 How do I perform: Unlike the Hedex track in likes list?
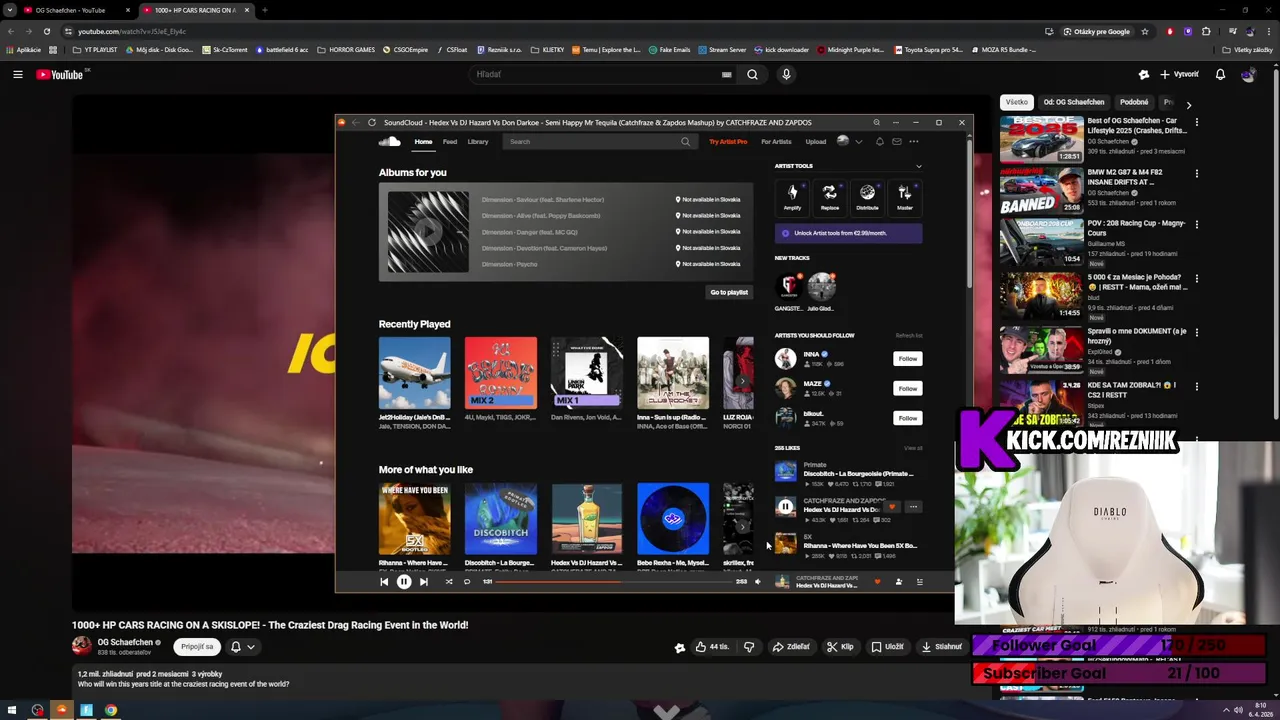click(x=892, y=507)
